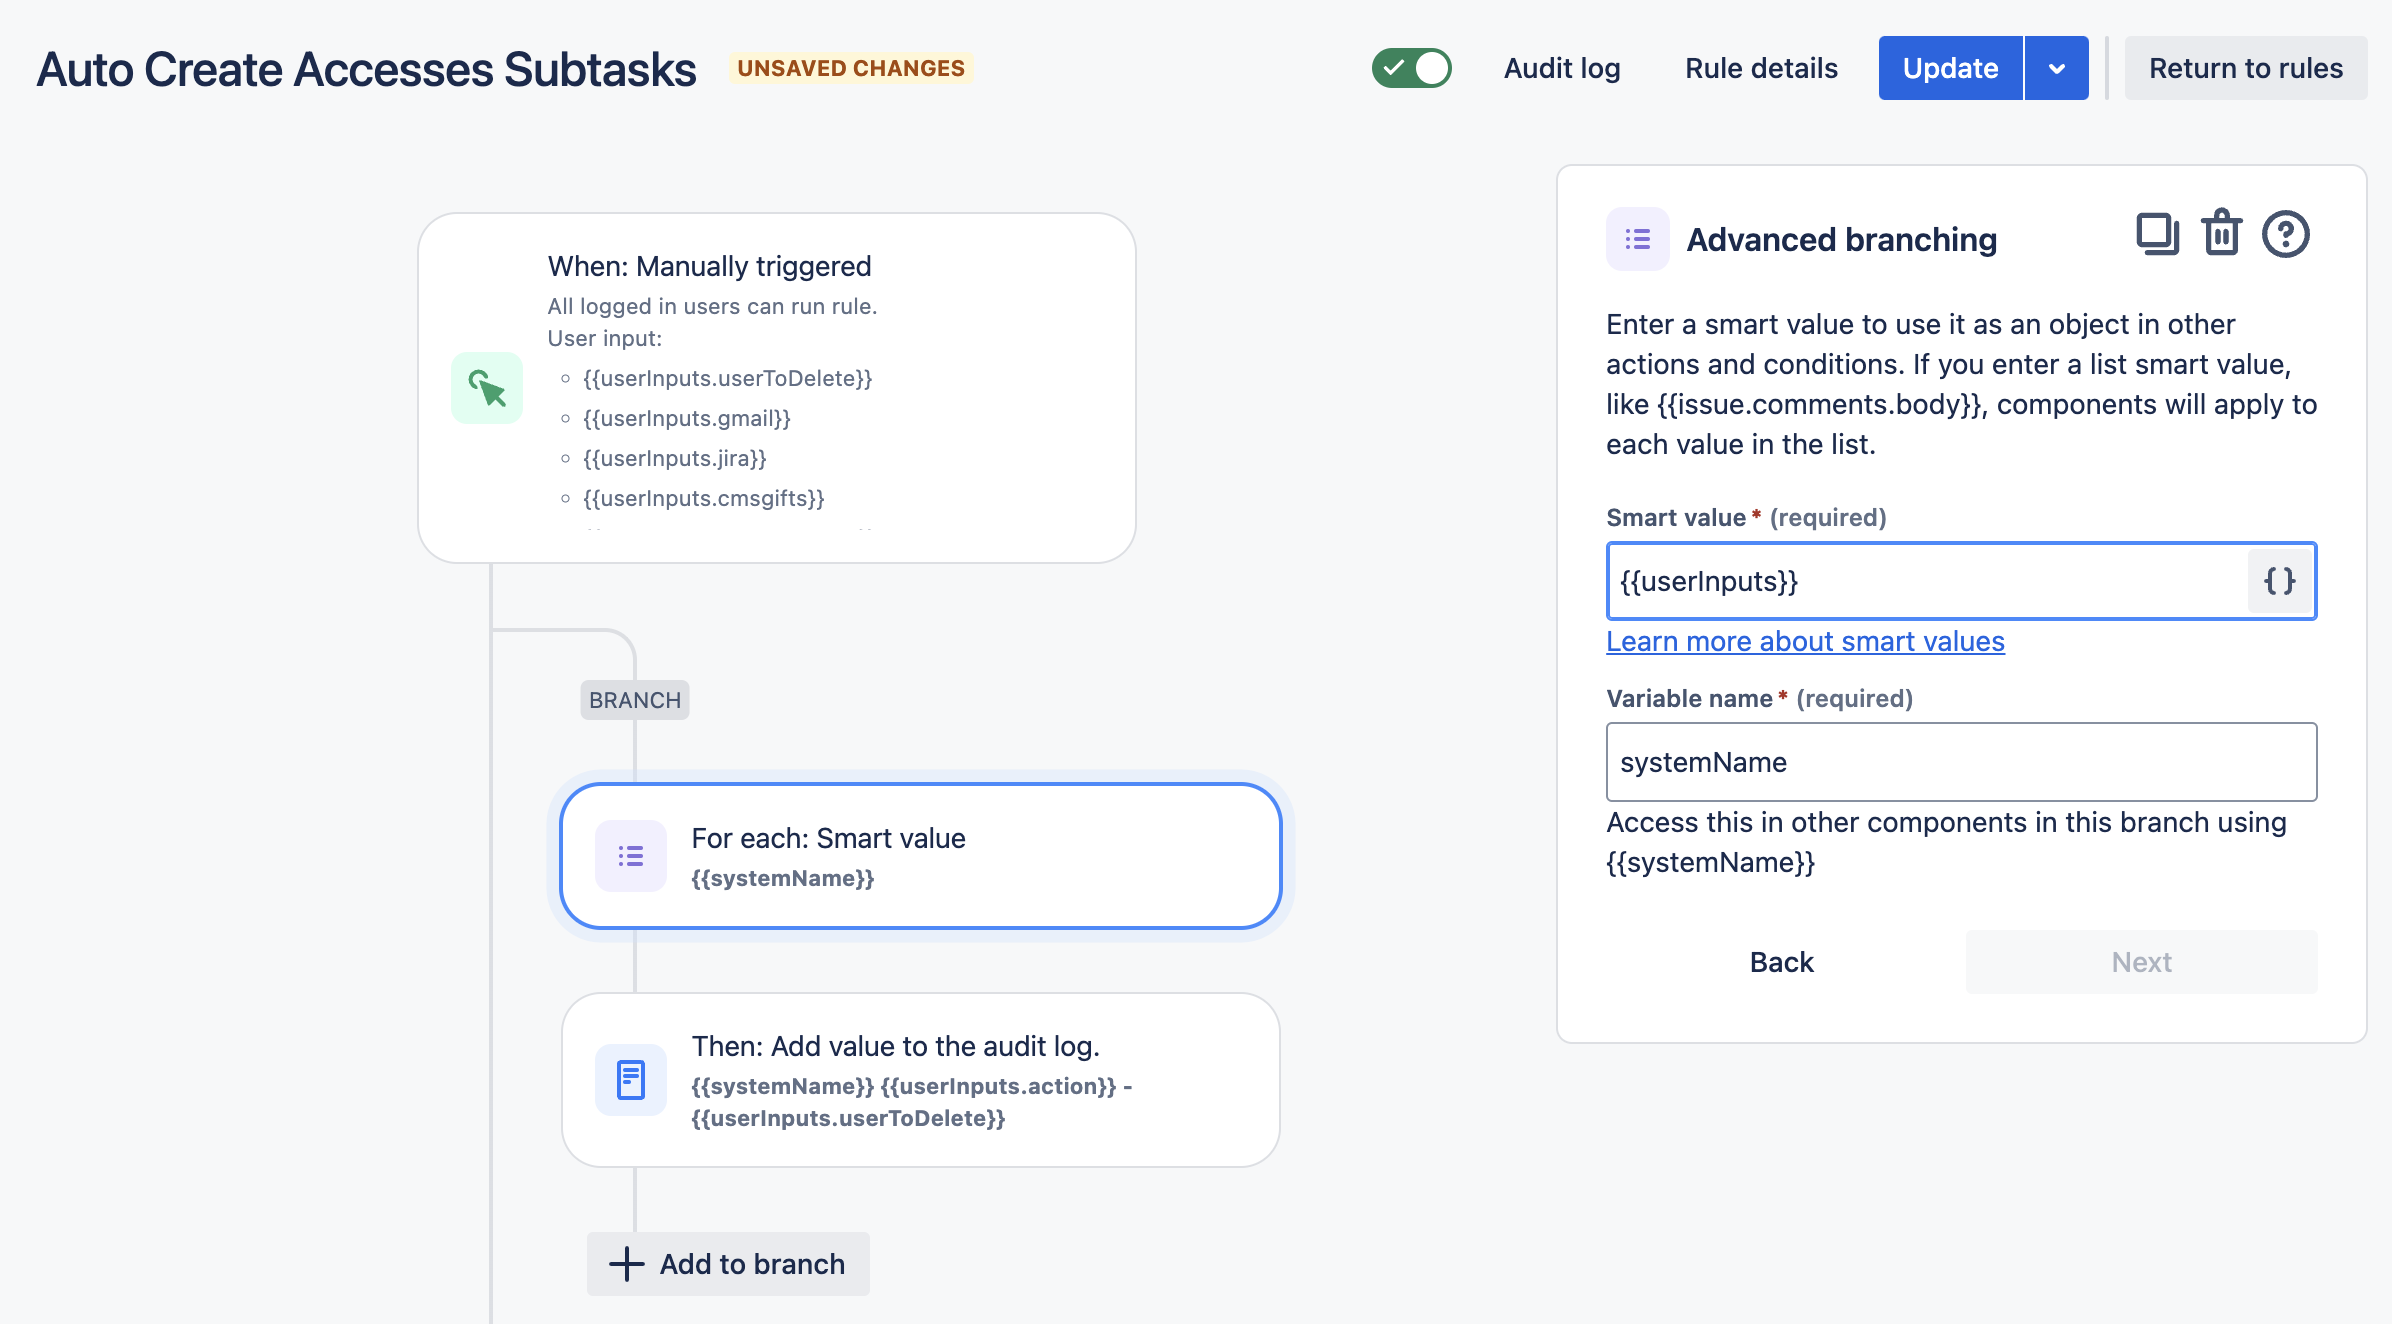Click the BRANCH label
The height and width of the screenshot is (1324, 2392).
[x=635, y=700]
